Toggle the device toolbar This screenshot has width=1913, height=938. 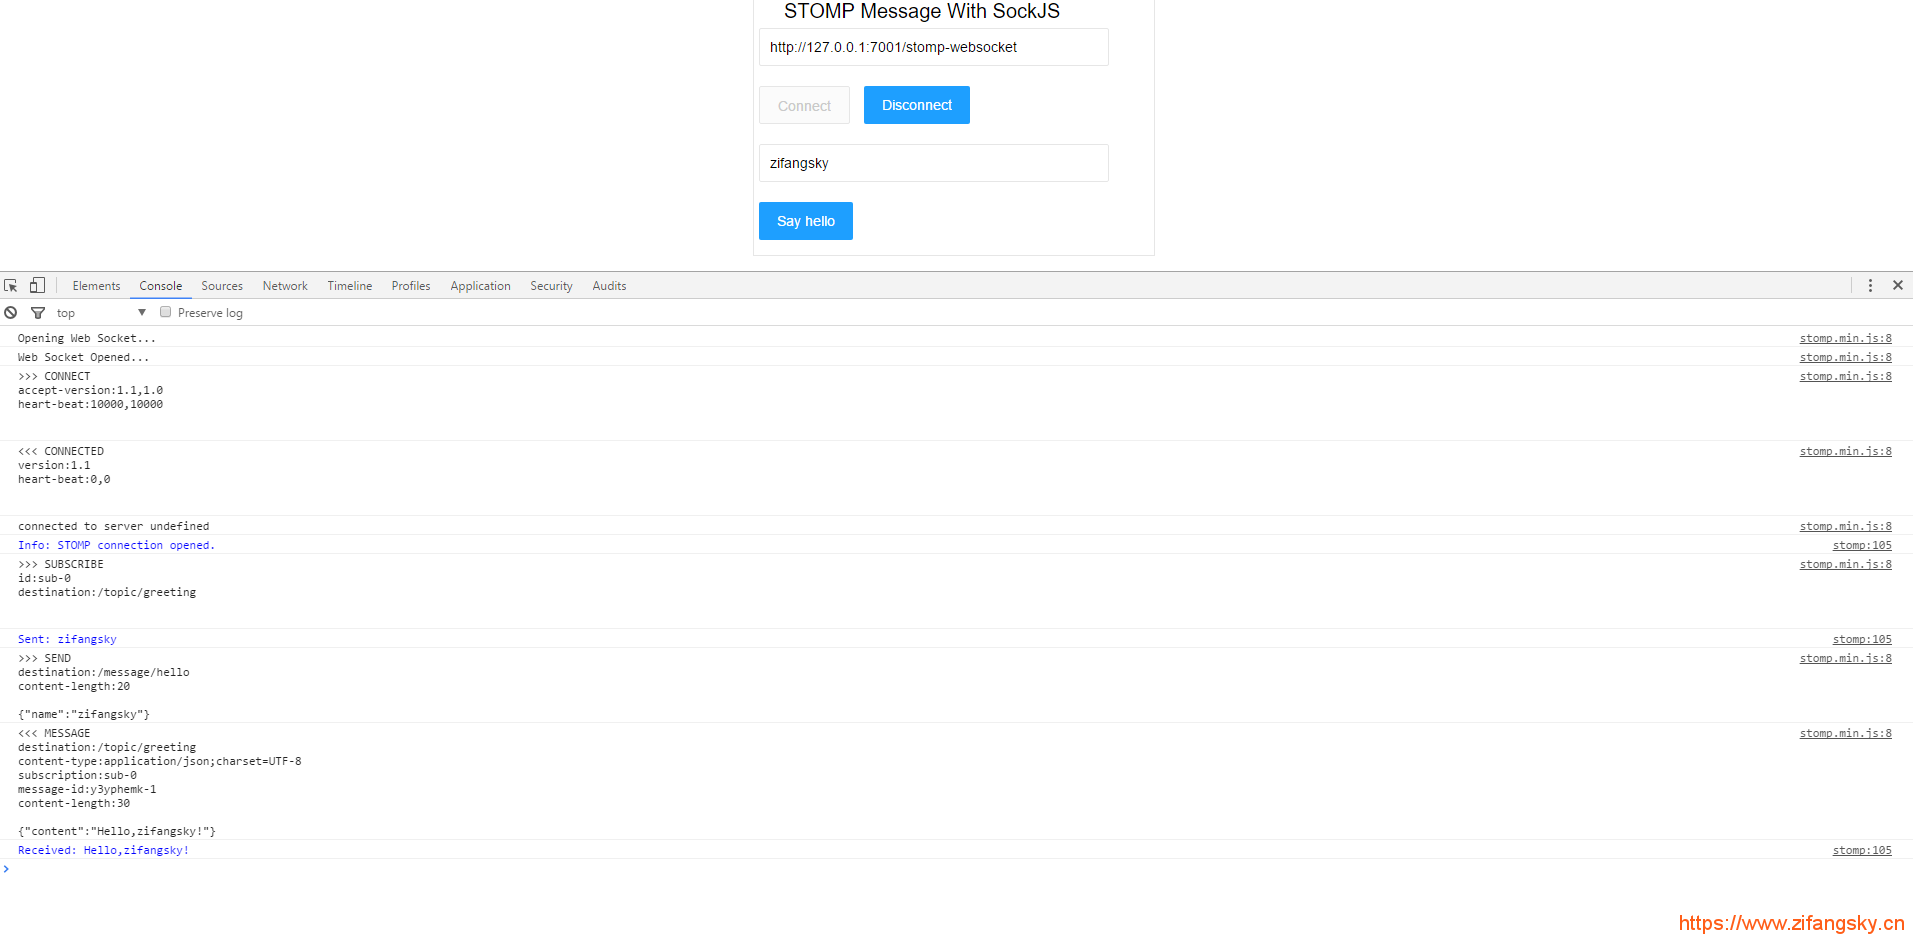[x=36, y=285]
